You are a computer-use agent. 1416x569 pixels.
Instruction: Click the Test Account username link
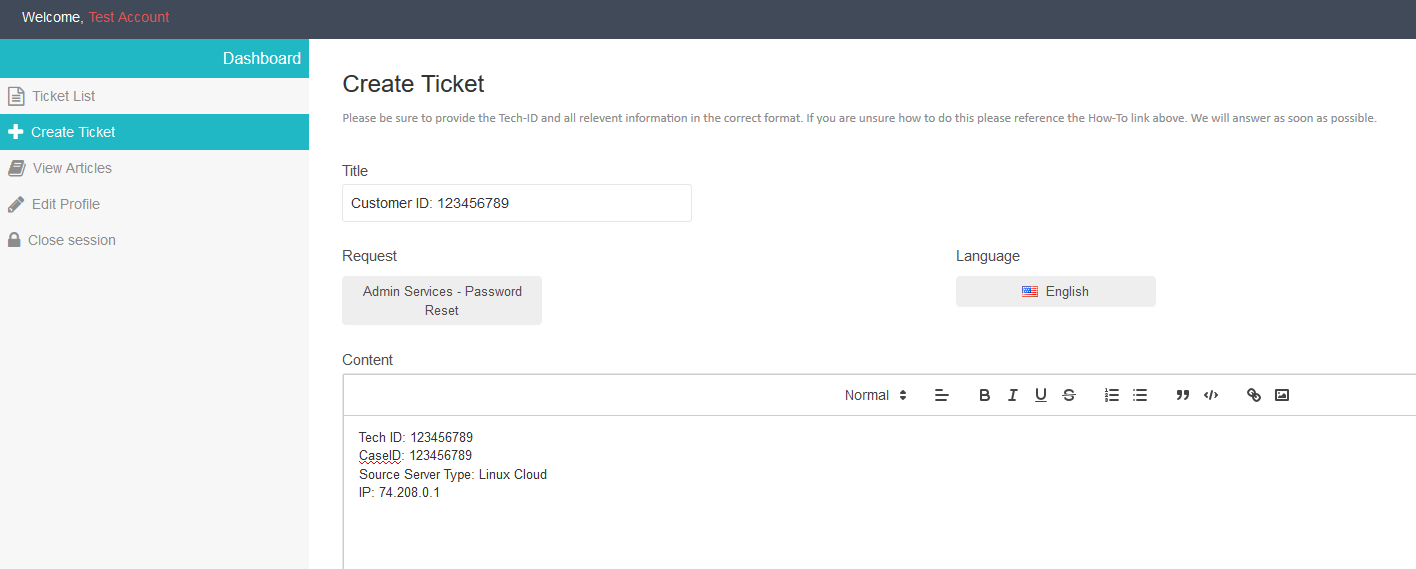click(x=129, y=17)
